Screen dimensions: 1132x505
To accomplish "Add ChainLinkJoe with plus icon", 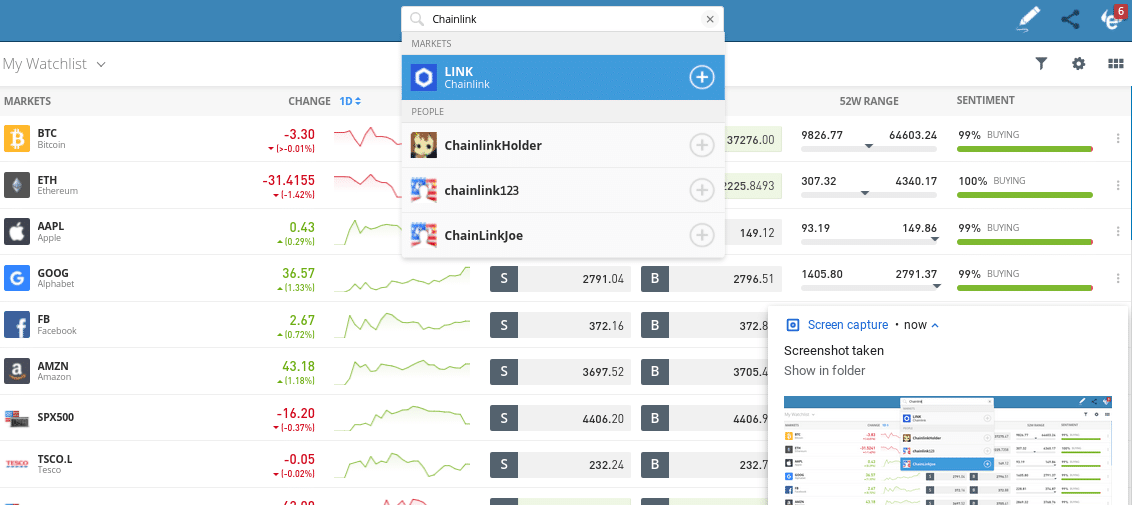I will (x=702, y=235).
